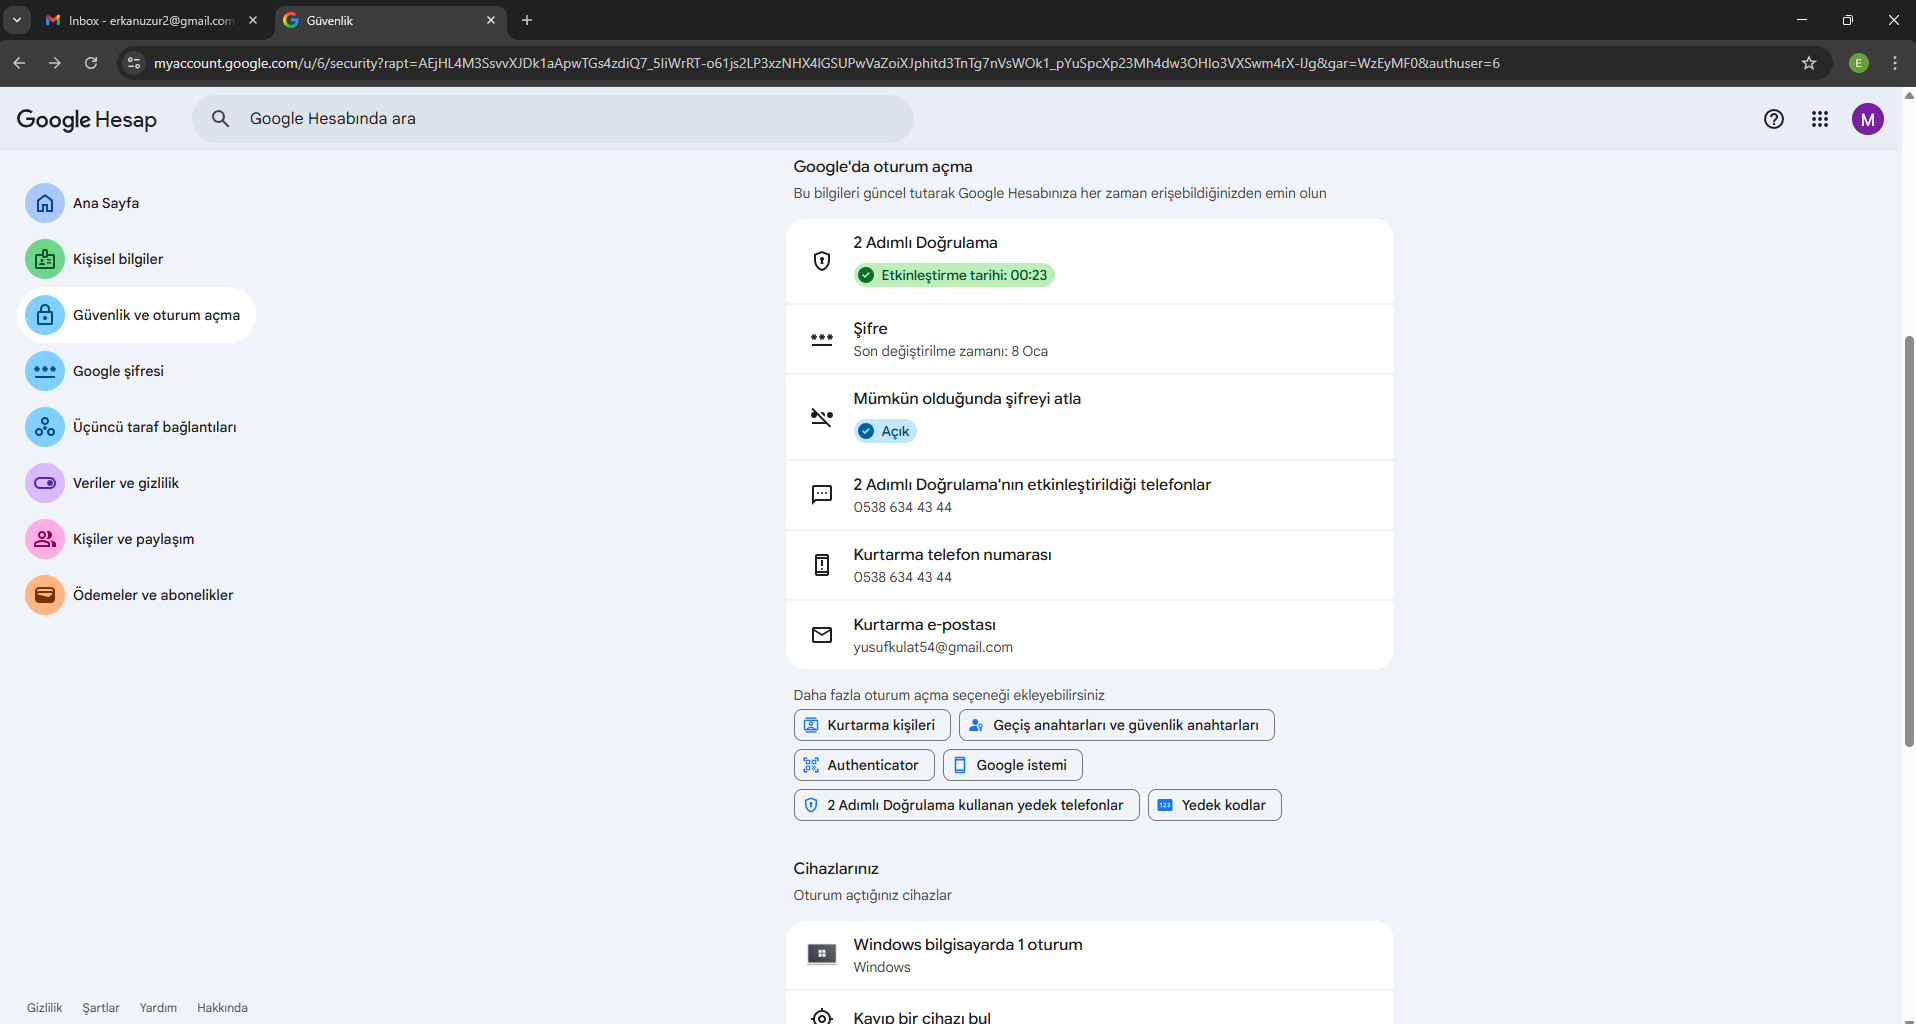Viewport: 1916px width, 1024px height.
Task: Open Mümkün olduğunda şifreyi atla setting
Action: (1090, 417)
